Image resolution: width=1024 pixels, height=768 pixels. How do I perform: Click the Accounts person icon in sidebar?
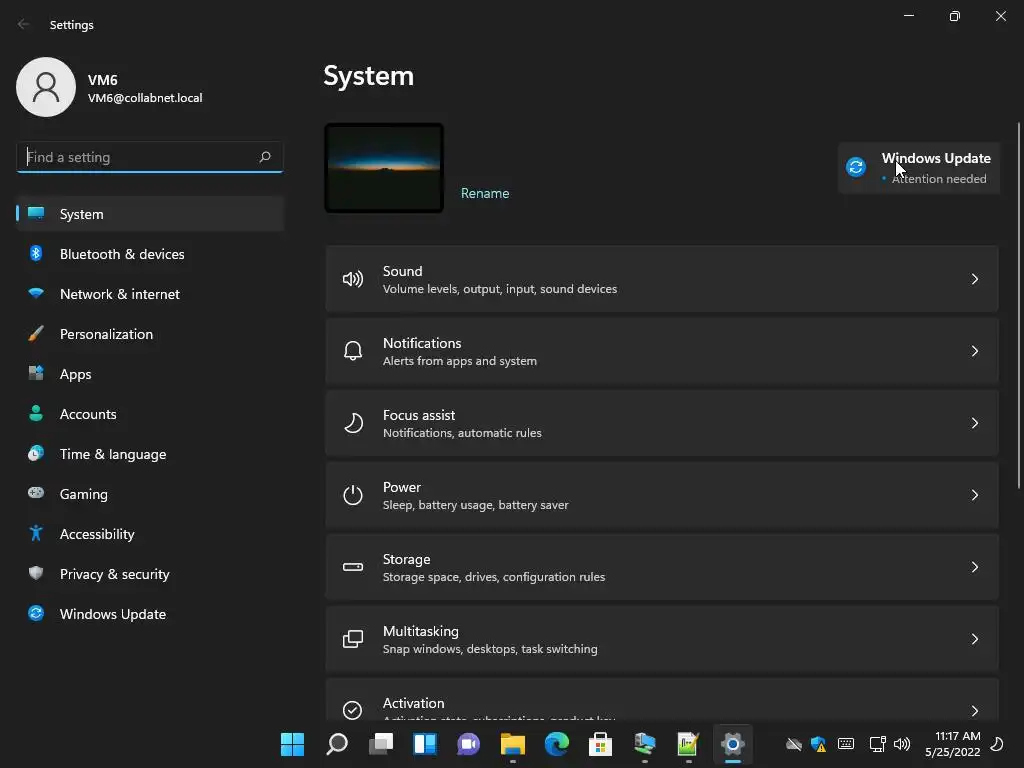[36, 413]
